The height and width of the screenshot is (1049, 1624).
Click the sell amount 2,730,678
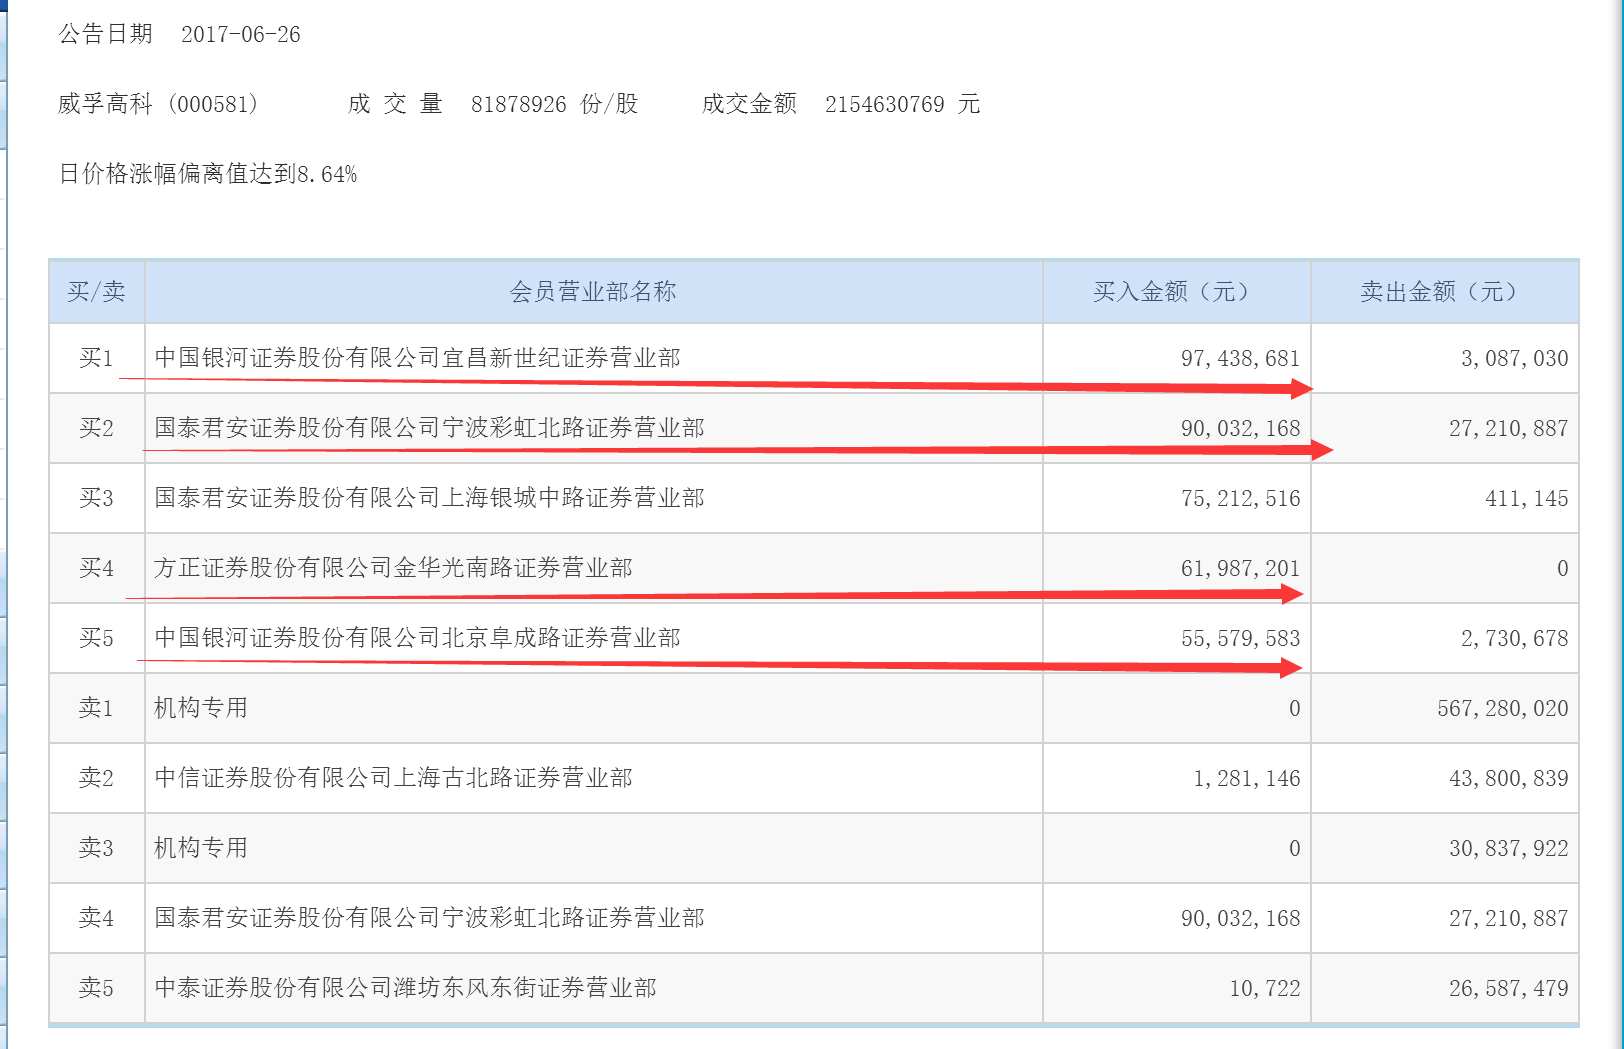(1514, 638)
